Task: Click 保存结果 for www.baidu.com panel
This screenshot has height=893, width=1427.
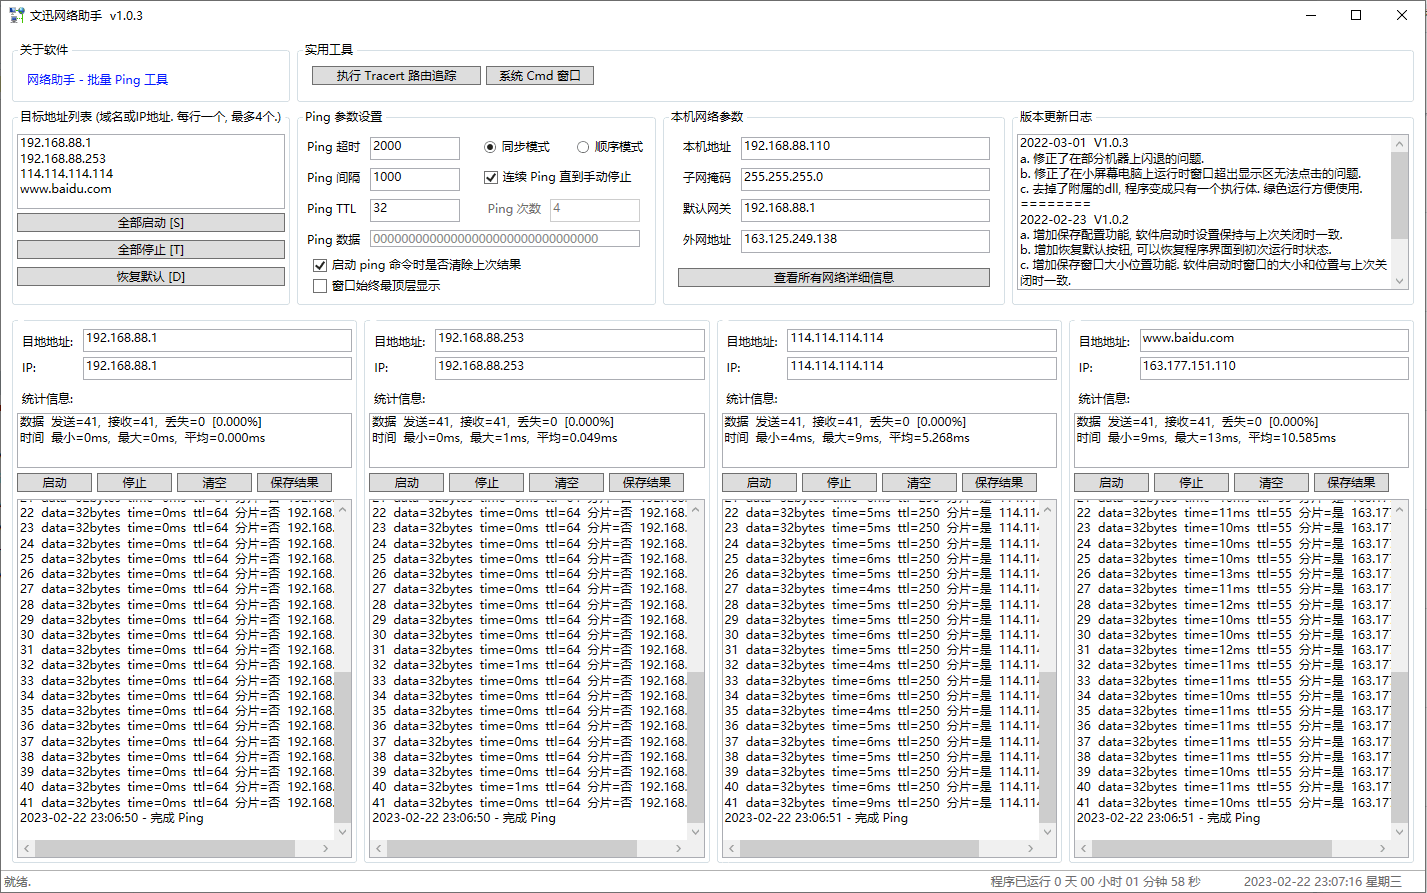Action: click(1351, 483)
